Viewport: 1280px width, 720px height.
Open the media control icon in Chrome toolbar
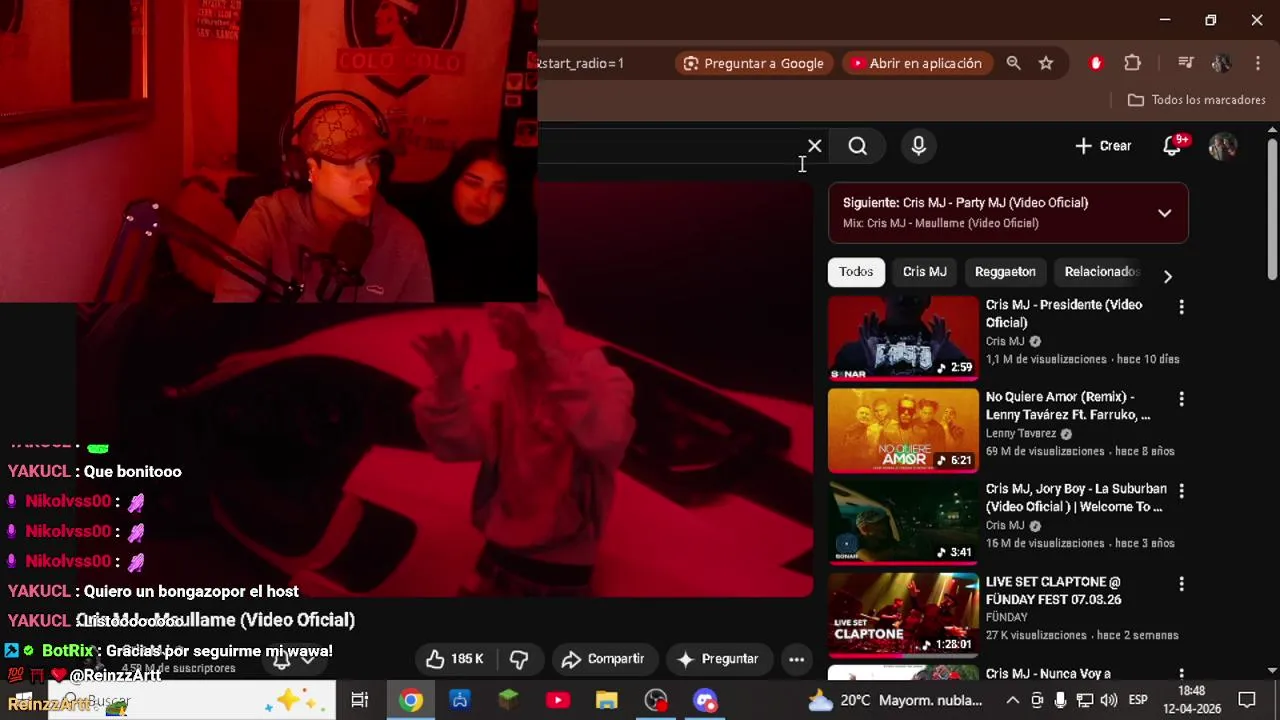tap(1186, 63)
